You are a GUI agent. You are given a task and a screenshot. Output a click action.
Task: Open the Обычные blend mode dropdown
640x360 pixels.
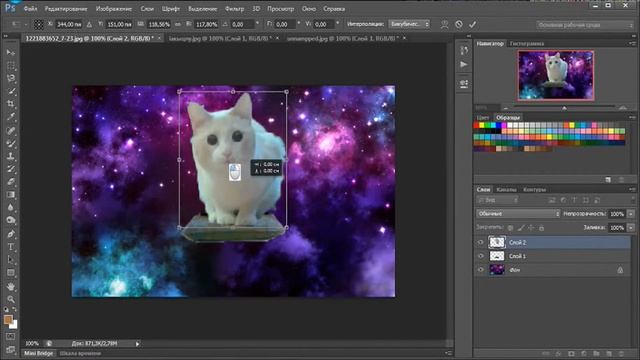518,213
